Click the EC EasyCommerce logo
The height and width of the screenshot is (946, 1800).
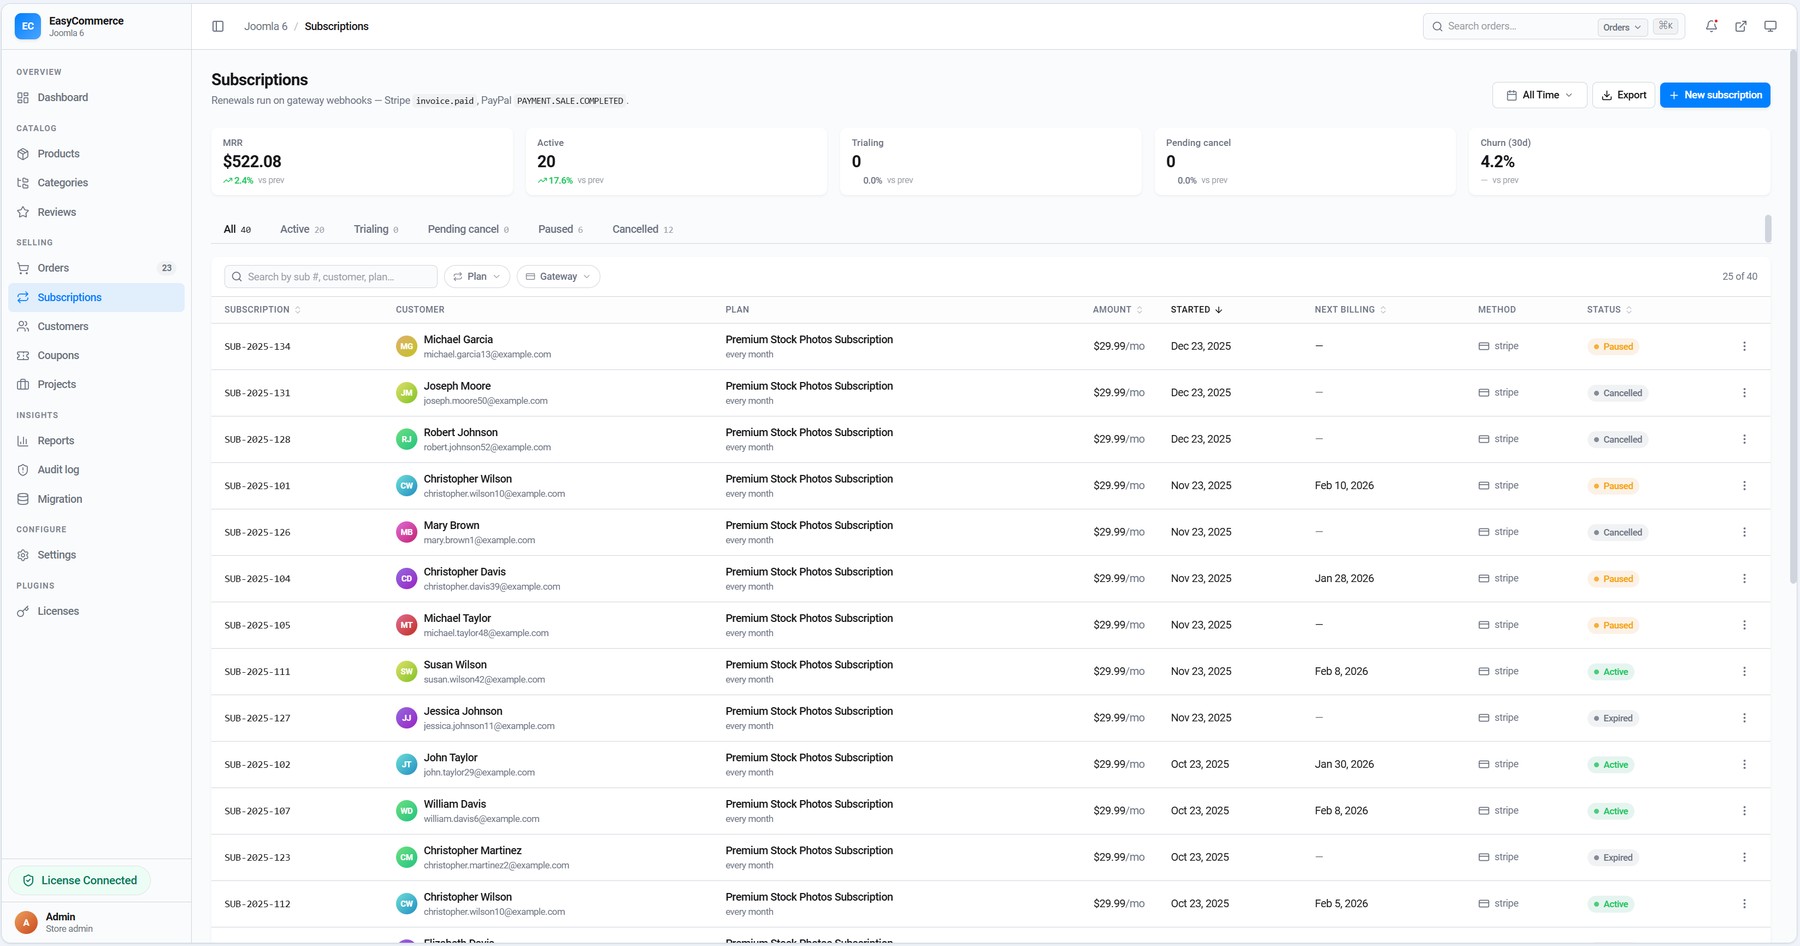28,26
